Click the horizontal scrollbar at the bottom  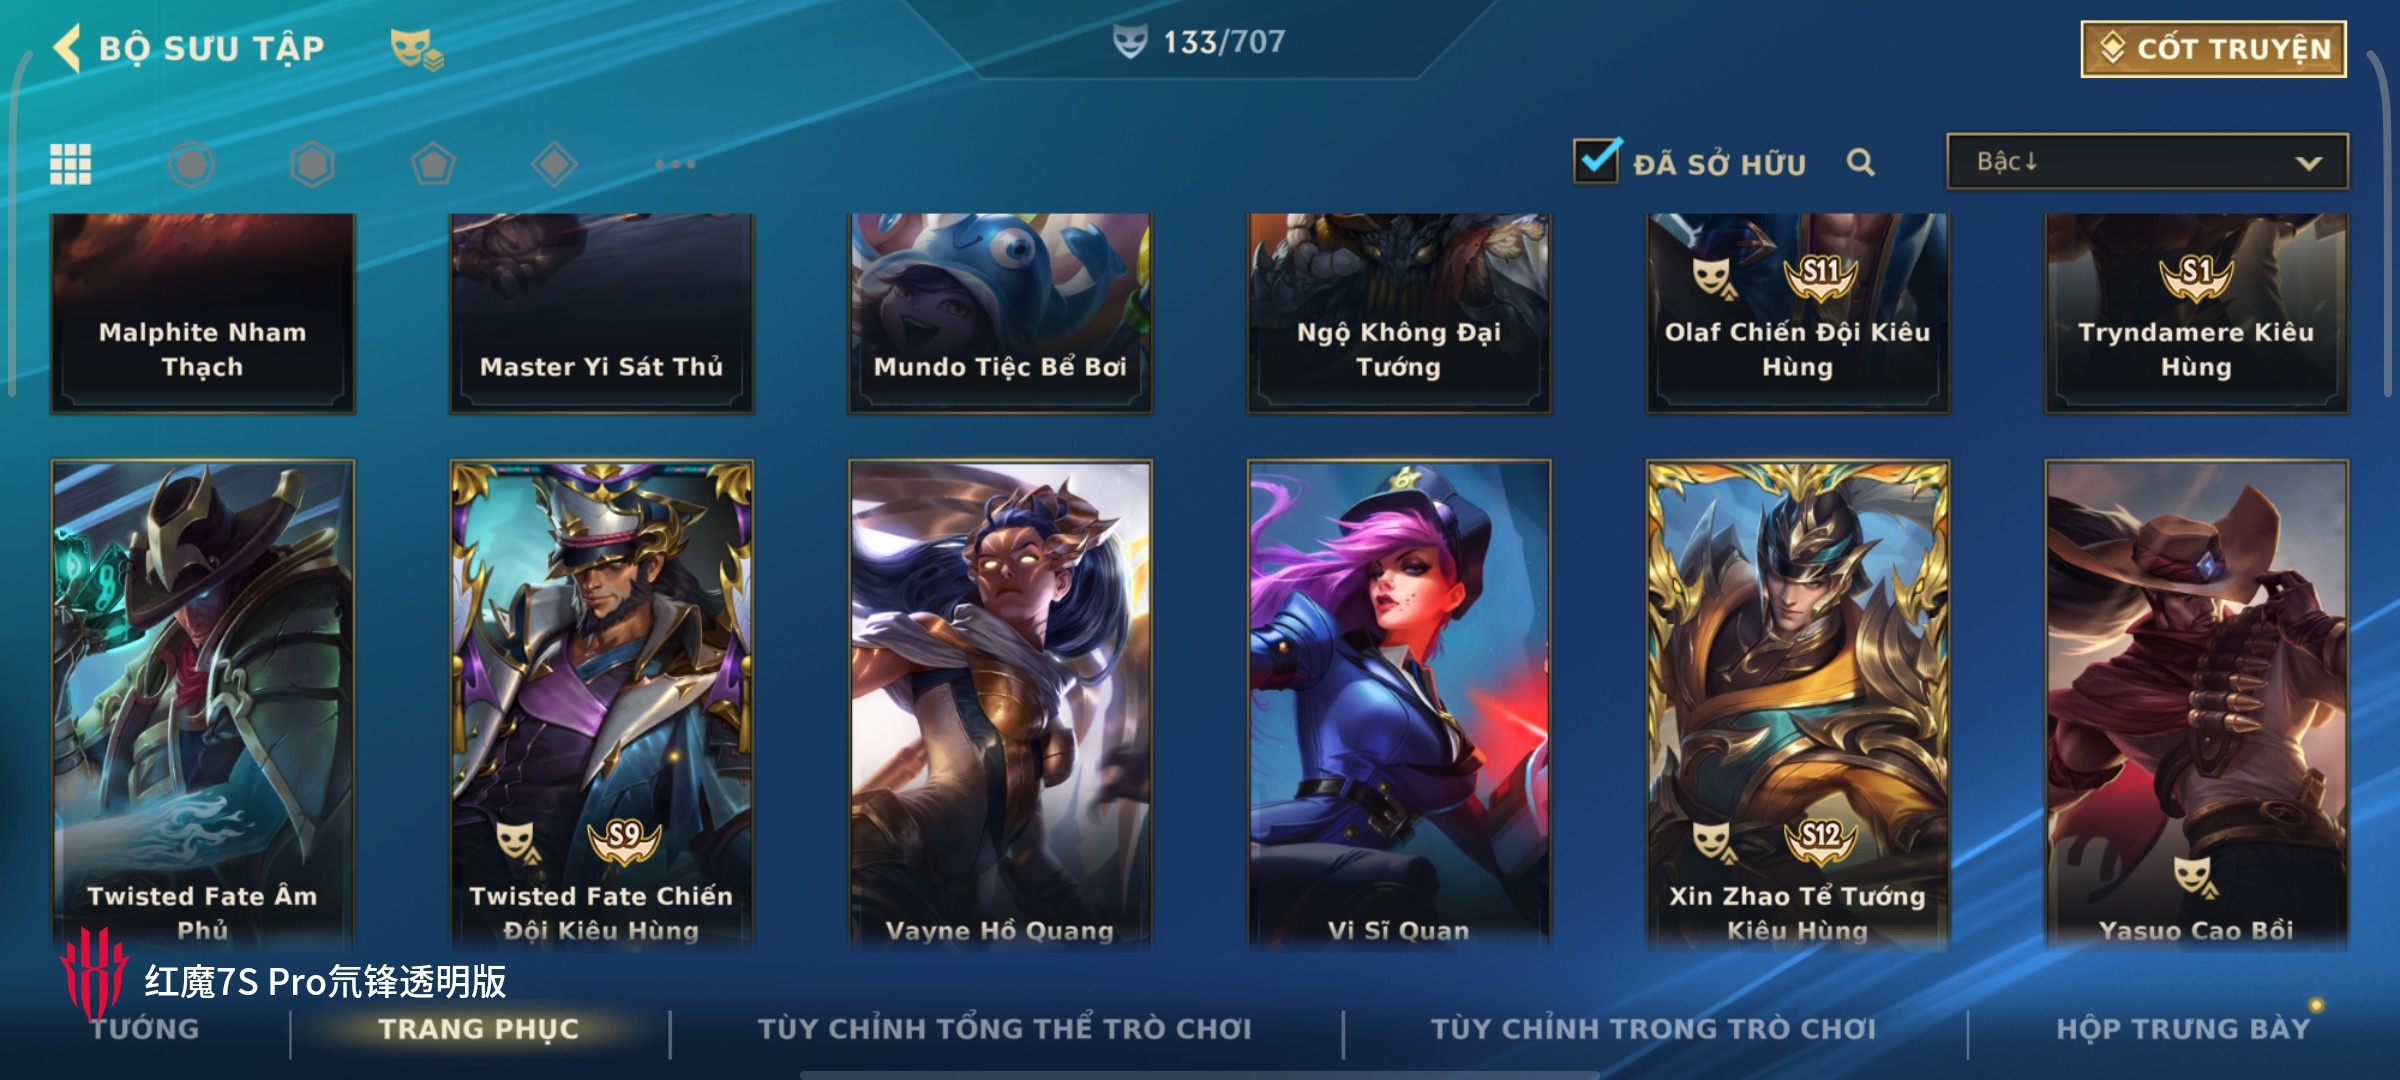click(x=1200, y=1075)
